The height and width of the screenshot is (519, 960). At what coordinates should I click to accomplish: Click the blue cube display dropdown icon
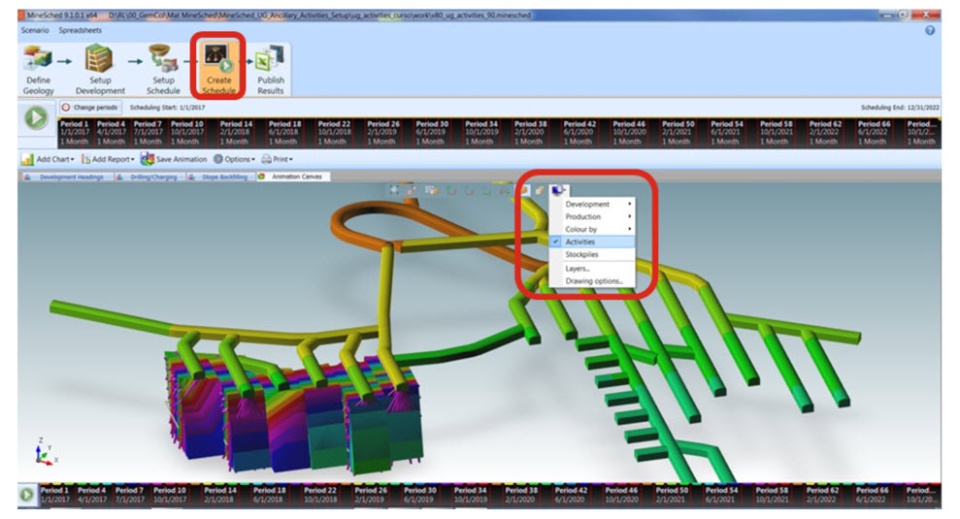pyautogui.click(x=558, y=190)
